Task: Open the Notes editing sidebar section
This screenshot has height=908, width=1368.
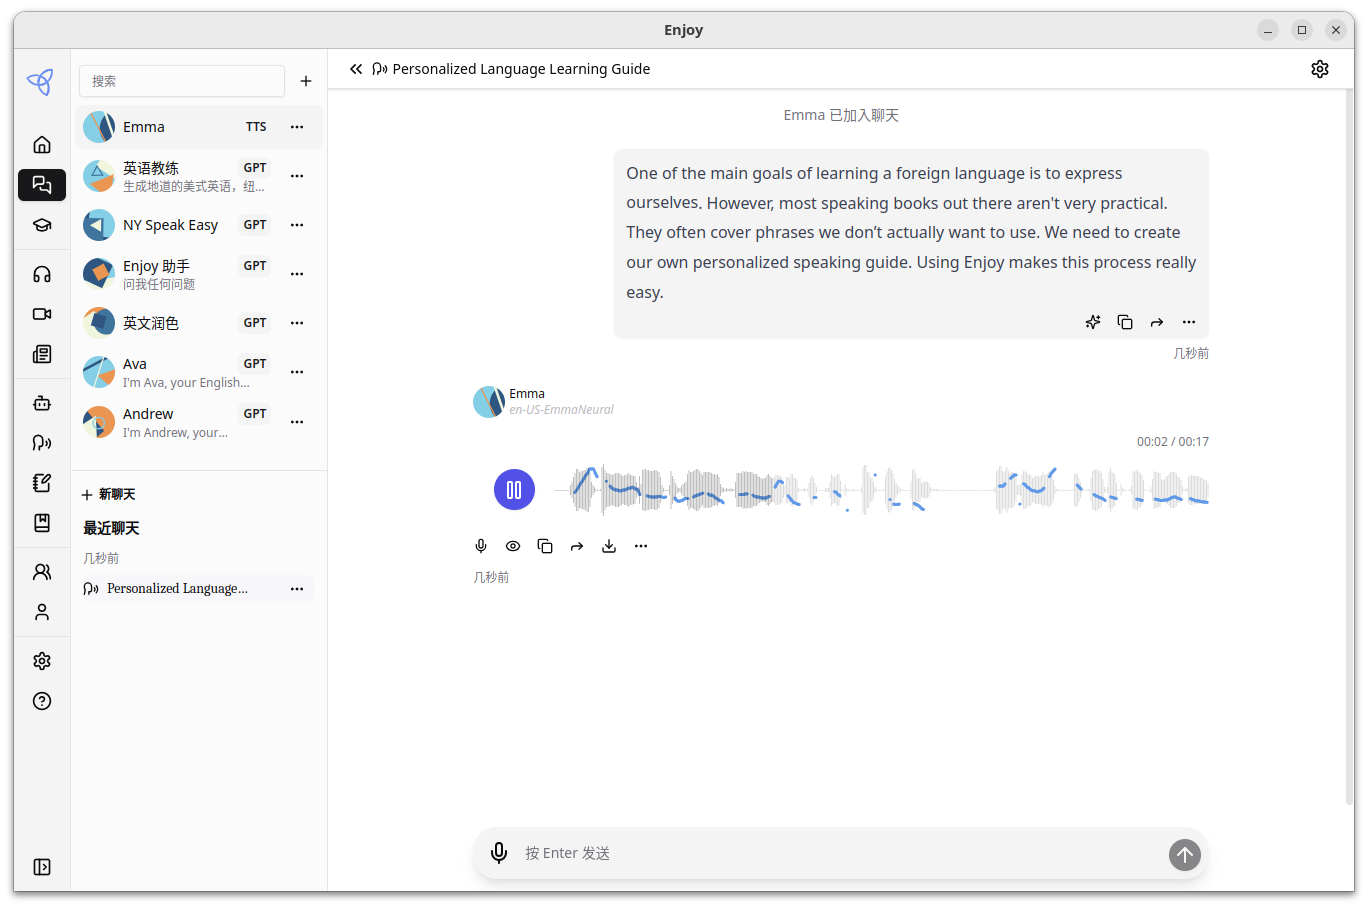Action: pyautogui.click(x=41, y=482)
